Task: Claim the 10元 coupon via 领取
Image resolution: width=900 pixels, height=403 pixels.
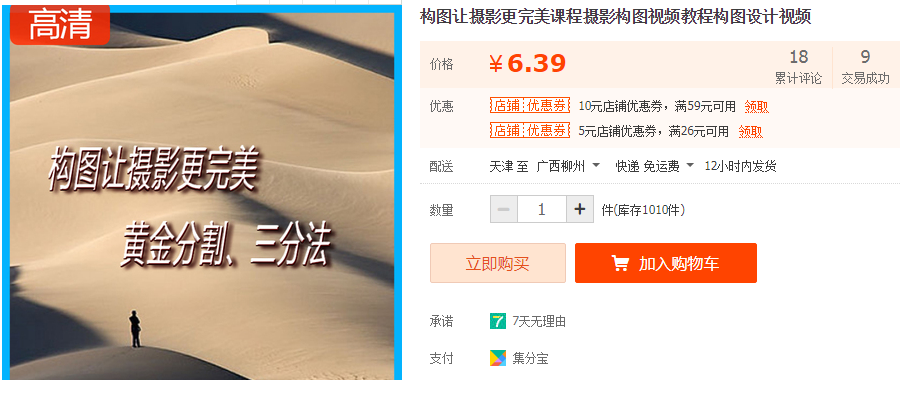Action: tap(757, 106)
